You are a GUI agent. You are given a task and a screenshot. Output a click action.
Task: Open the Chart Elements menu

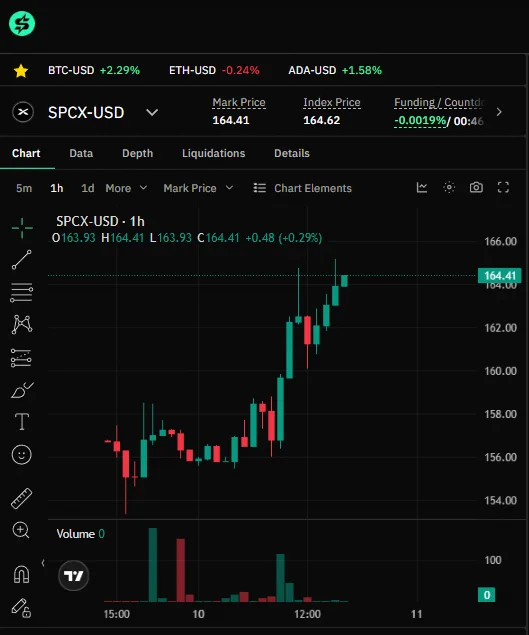click(x=302, y=188)
